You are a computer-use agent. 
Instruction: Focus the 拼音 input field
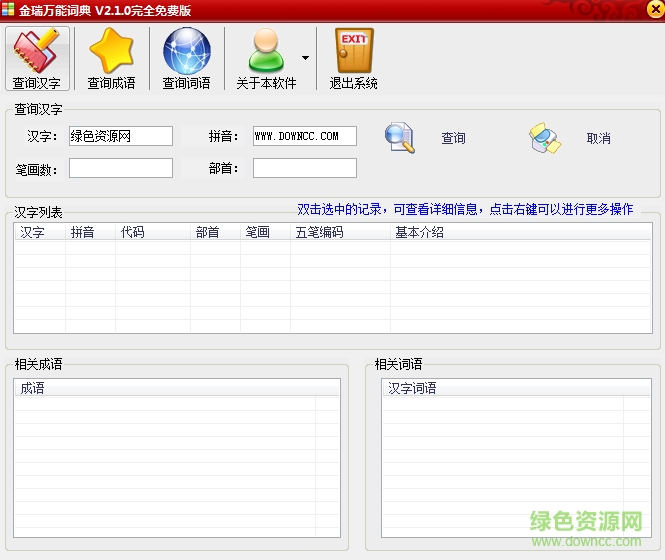(305, 136)
